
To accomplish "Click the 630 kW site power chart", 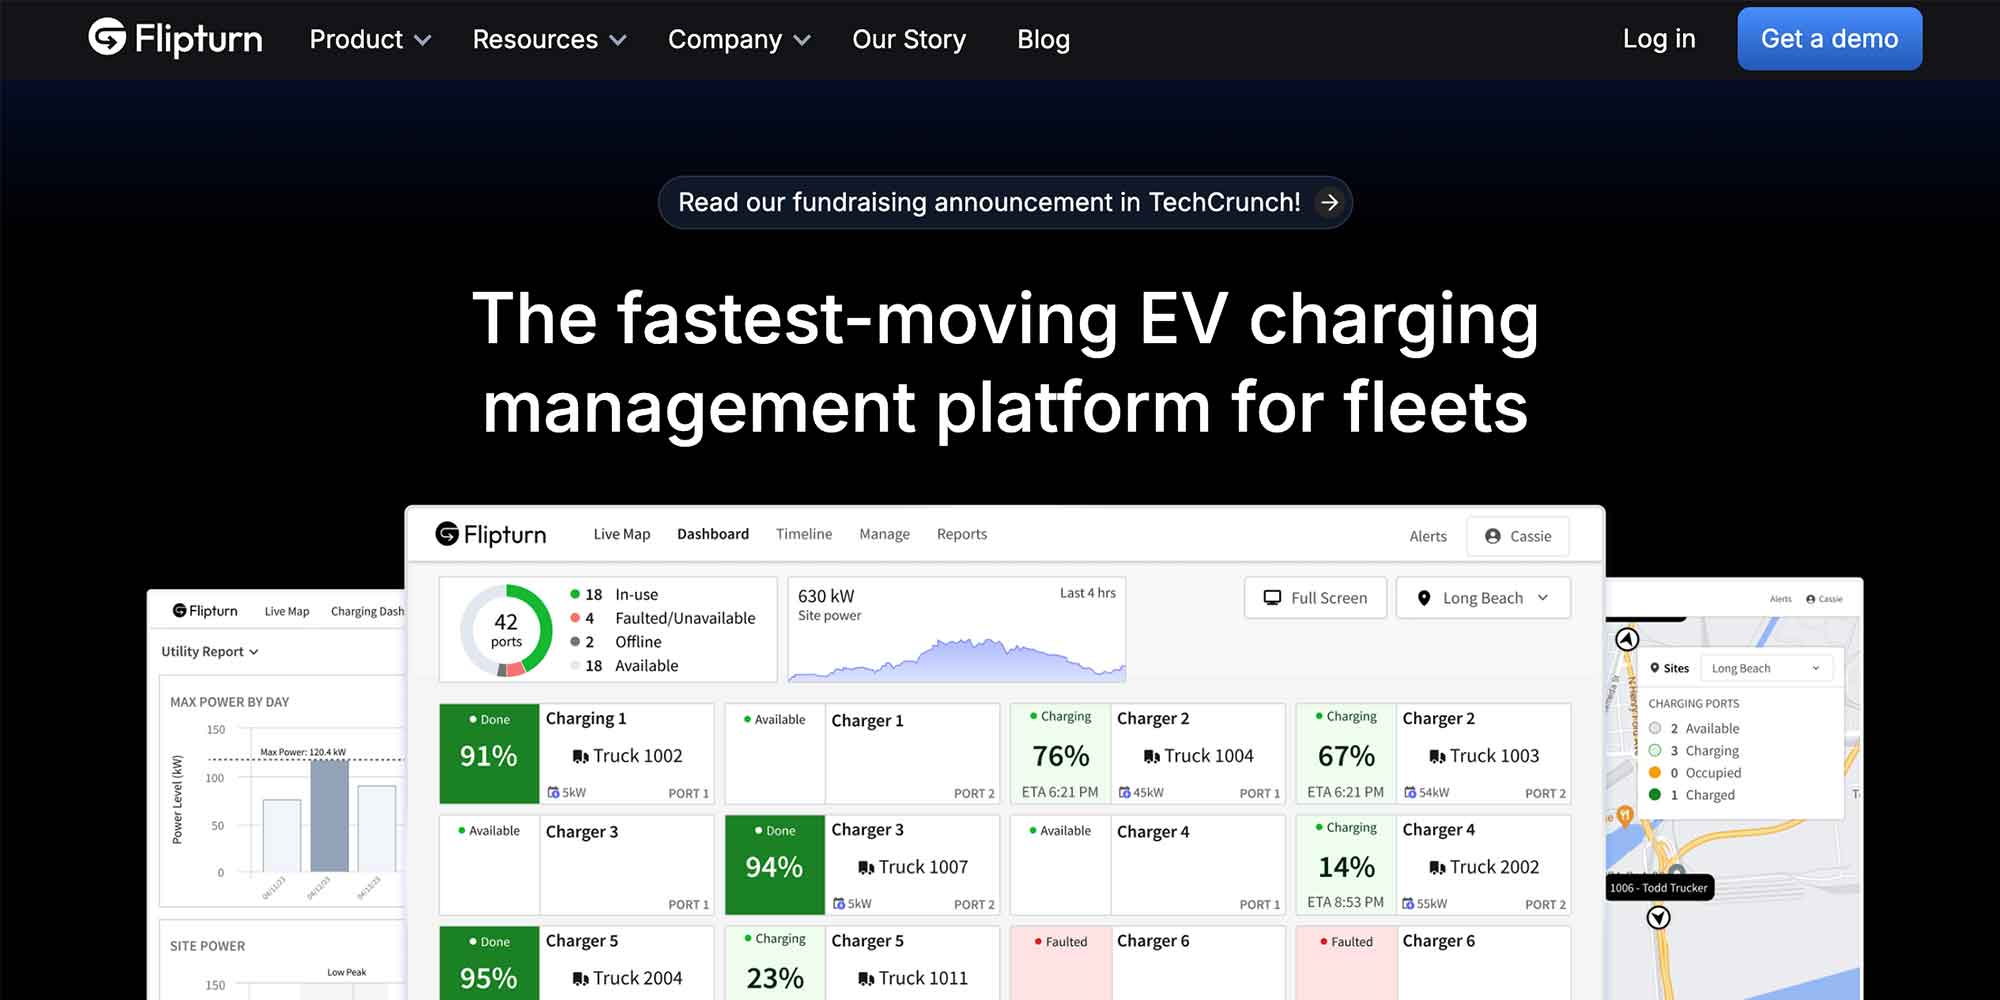I will (x=957, y=630).
